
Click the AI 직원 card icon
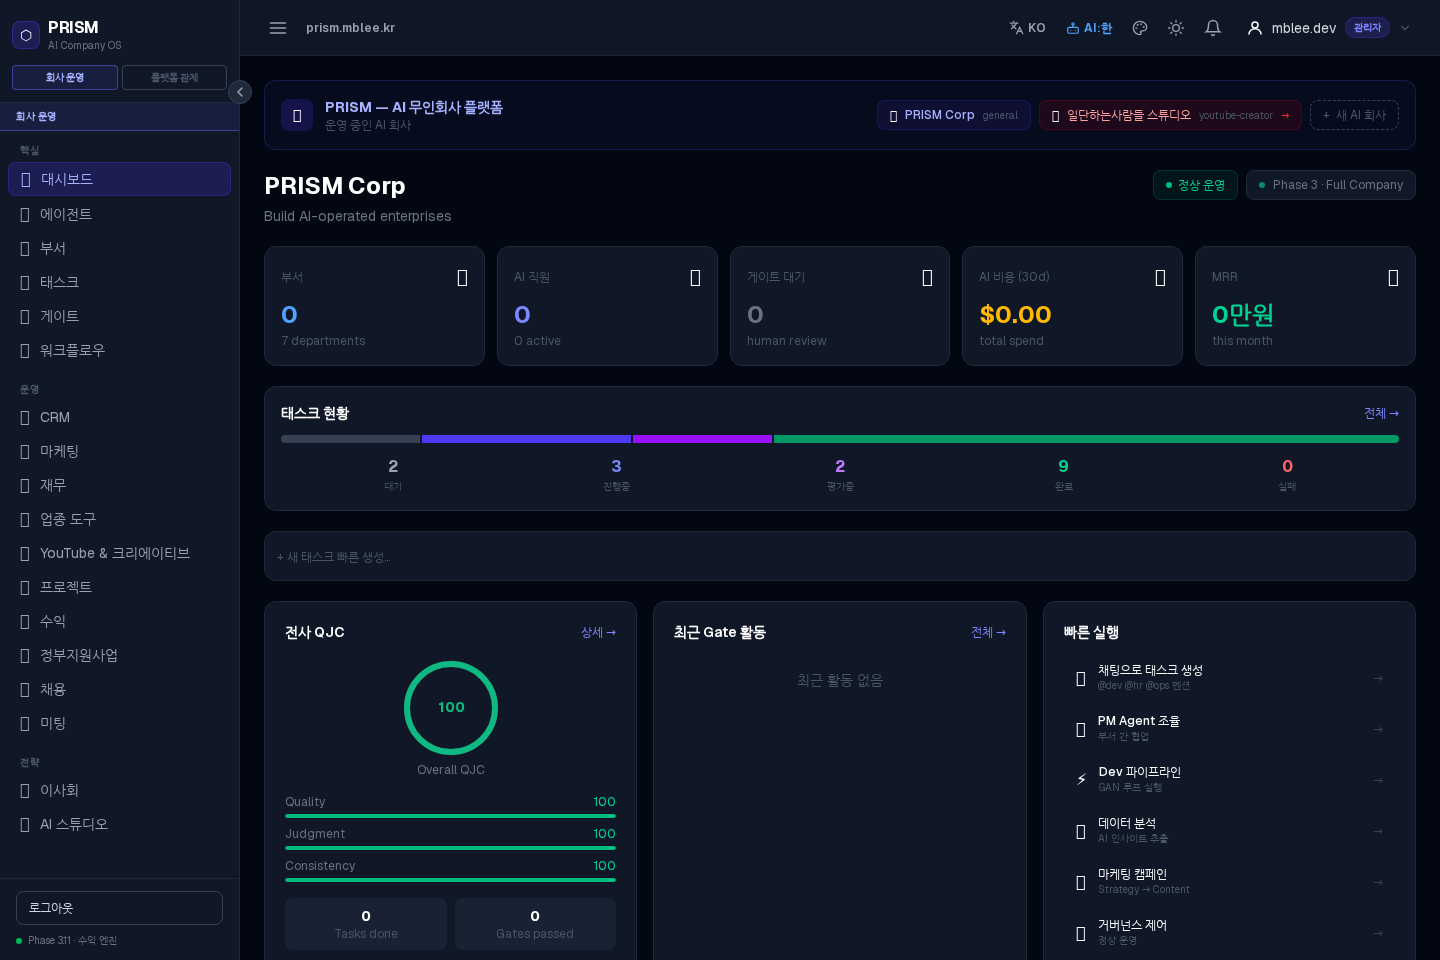[x=695, y=278]
